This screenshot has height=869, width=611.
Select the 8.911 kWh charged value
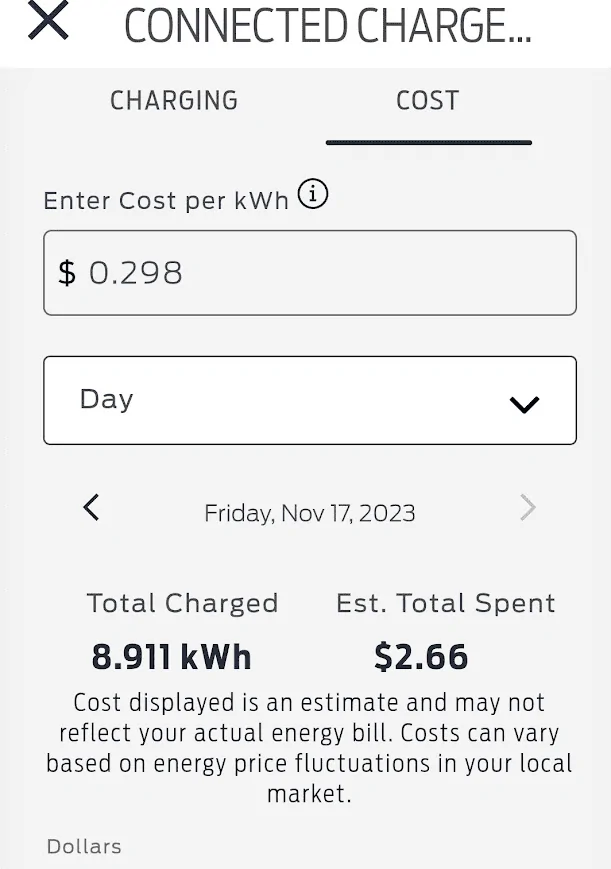[x=171, y=657]
